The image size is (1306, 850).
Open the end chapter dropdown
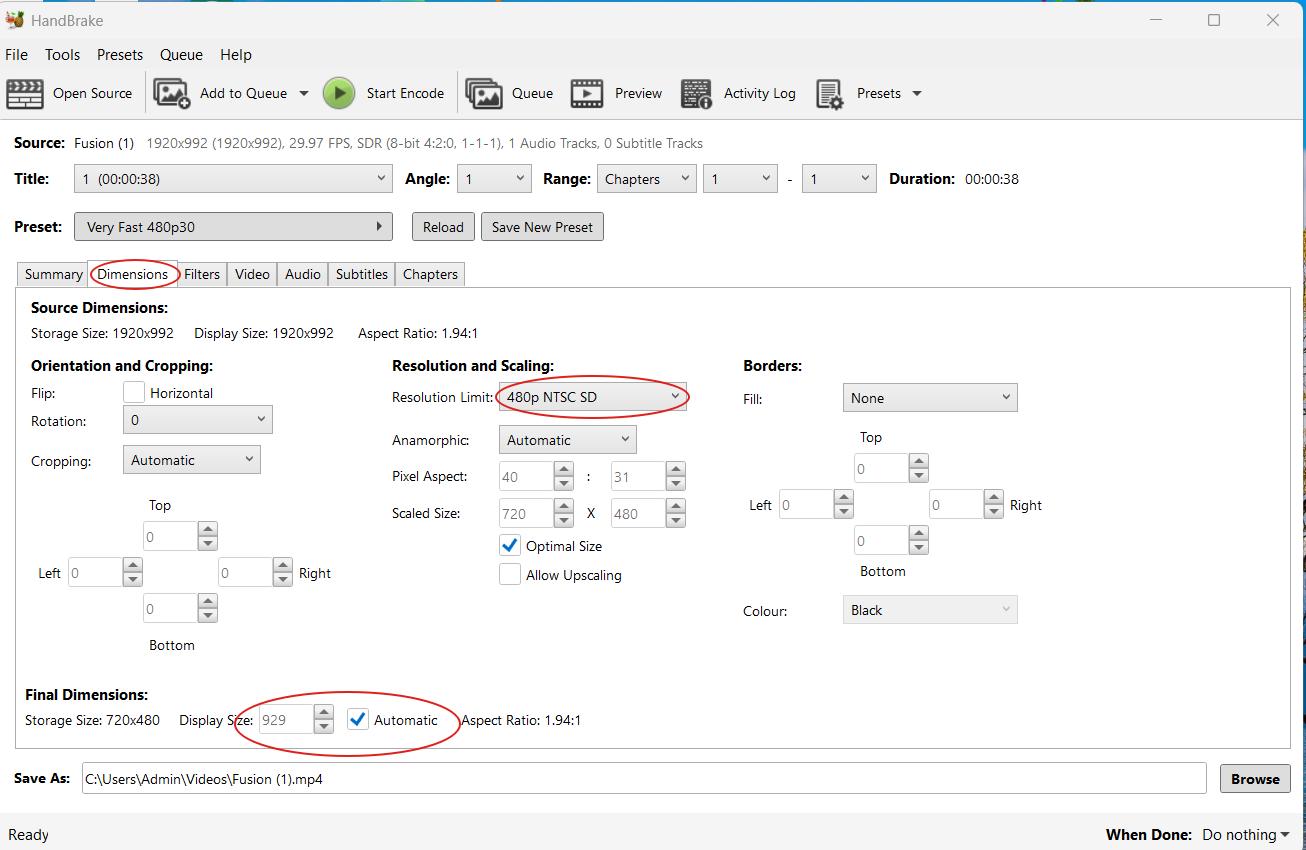coord(839,179)
